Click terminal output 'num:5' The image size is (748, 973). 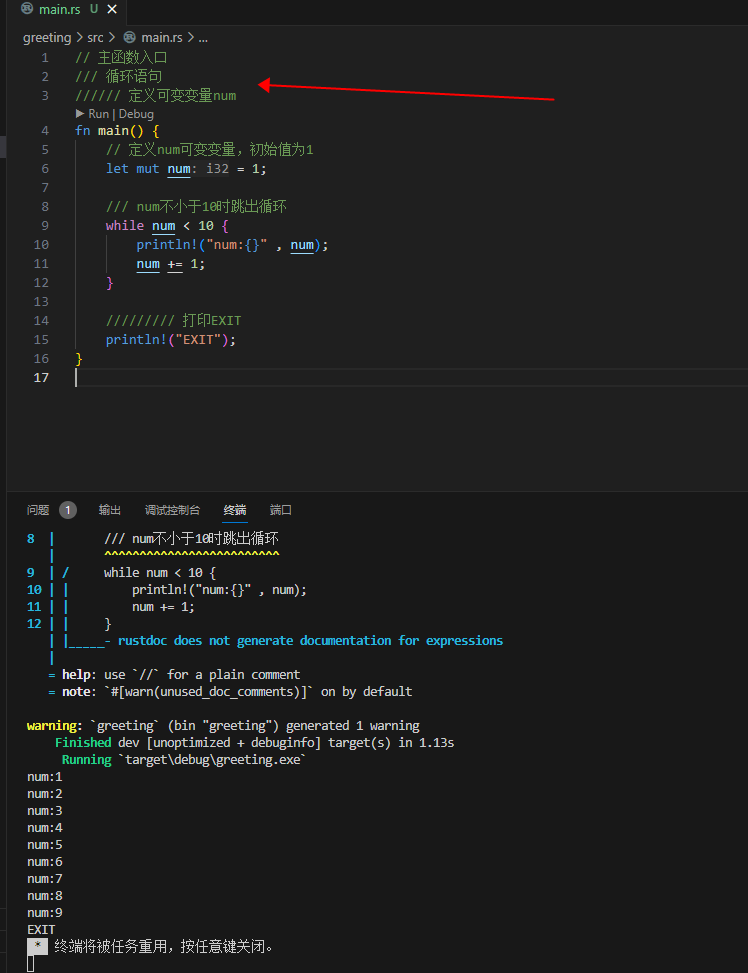[x=45, y=845]
